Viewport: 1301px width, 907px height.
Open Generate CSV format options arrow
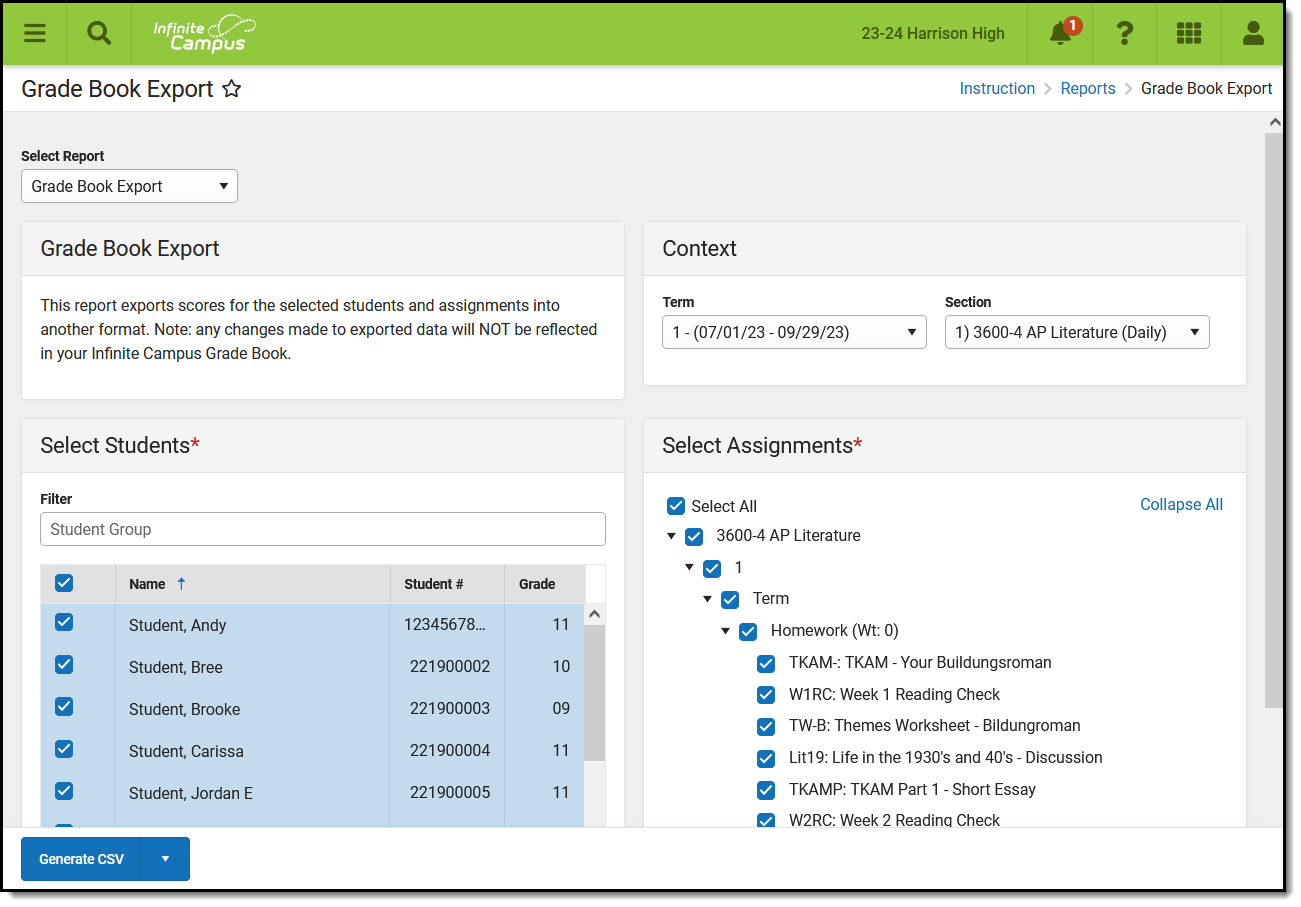[x=166, y=859]
